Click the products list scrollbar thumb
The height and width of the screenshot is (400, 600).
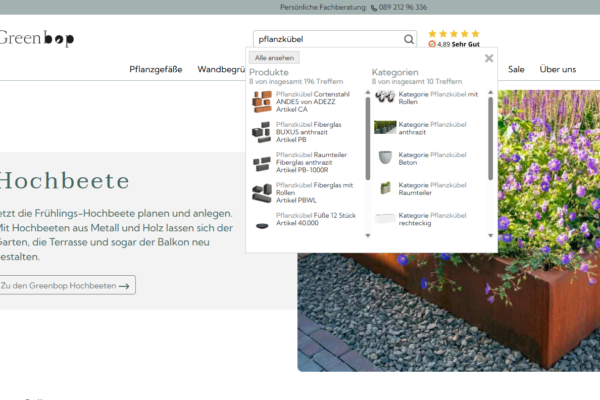click(368, 138)
